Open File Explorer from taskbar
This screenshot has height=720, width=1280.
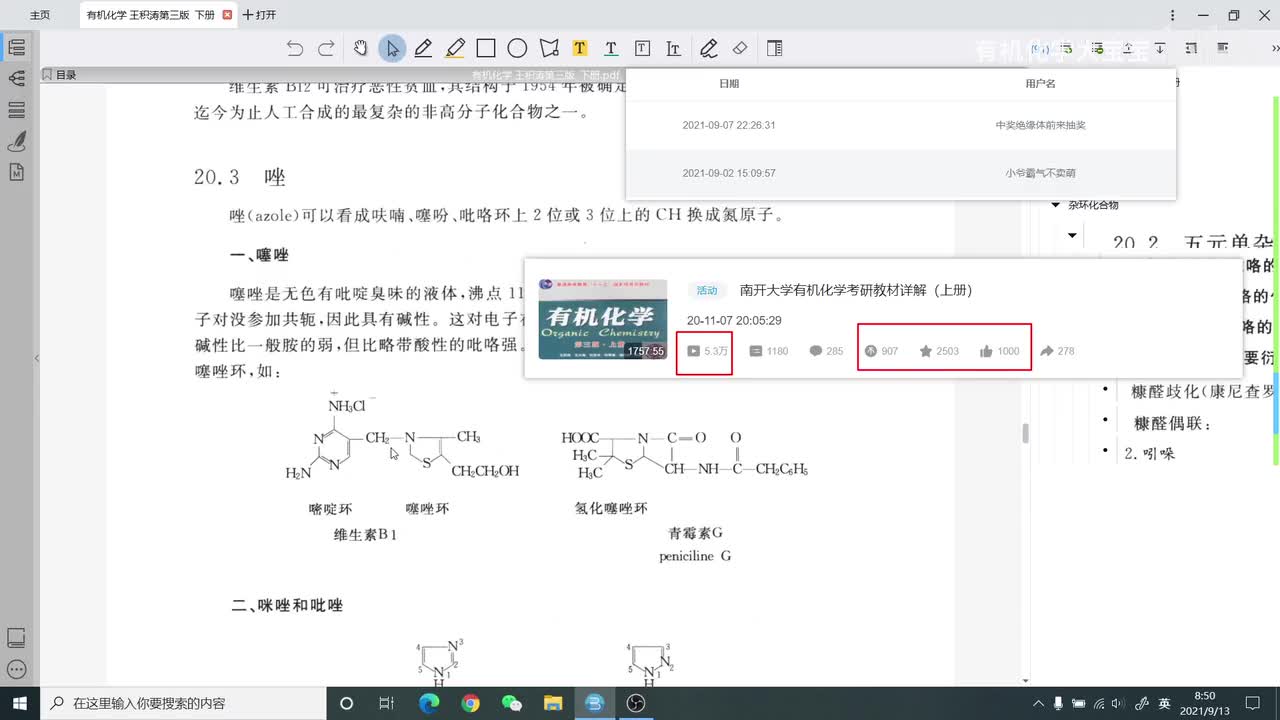tap(553, 703)
